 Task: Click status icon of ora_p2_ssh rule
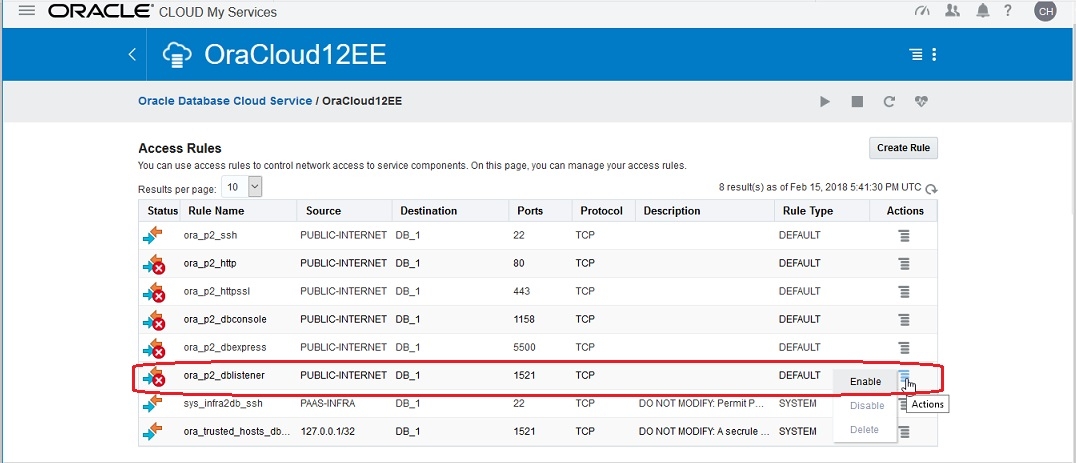[x=152, y=235]
